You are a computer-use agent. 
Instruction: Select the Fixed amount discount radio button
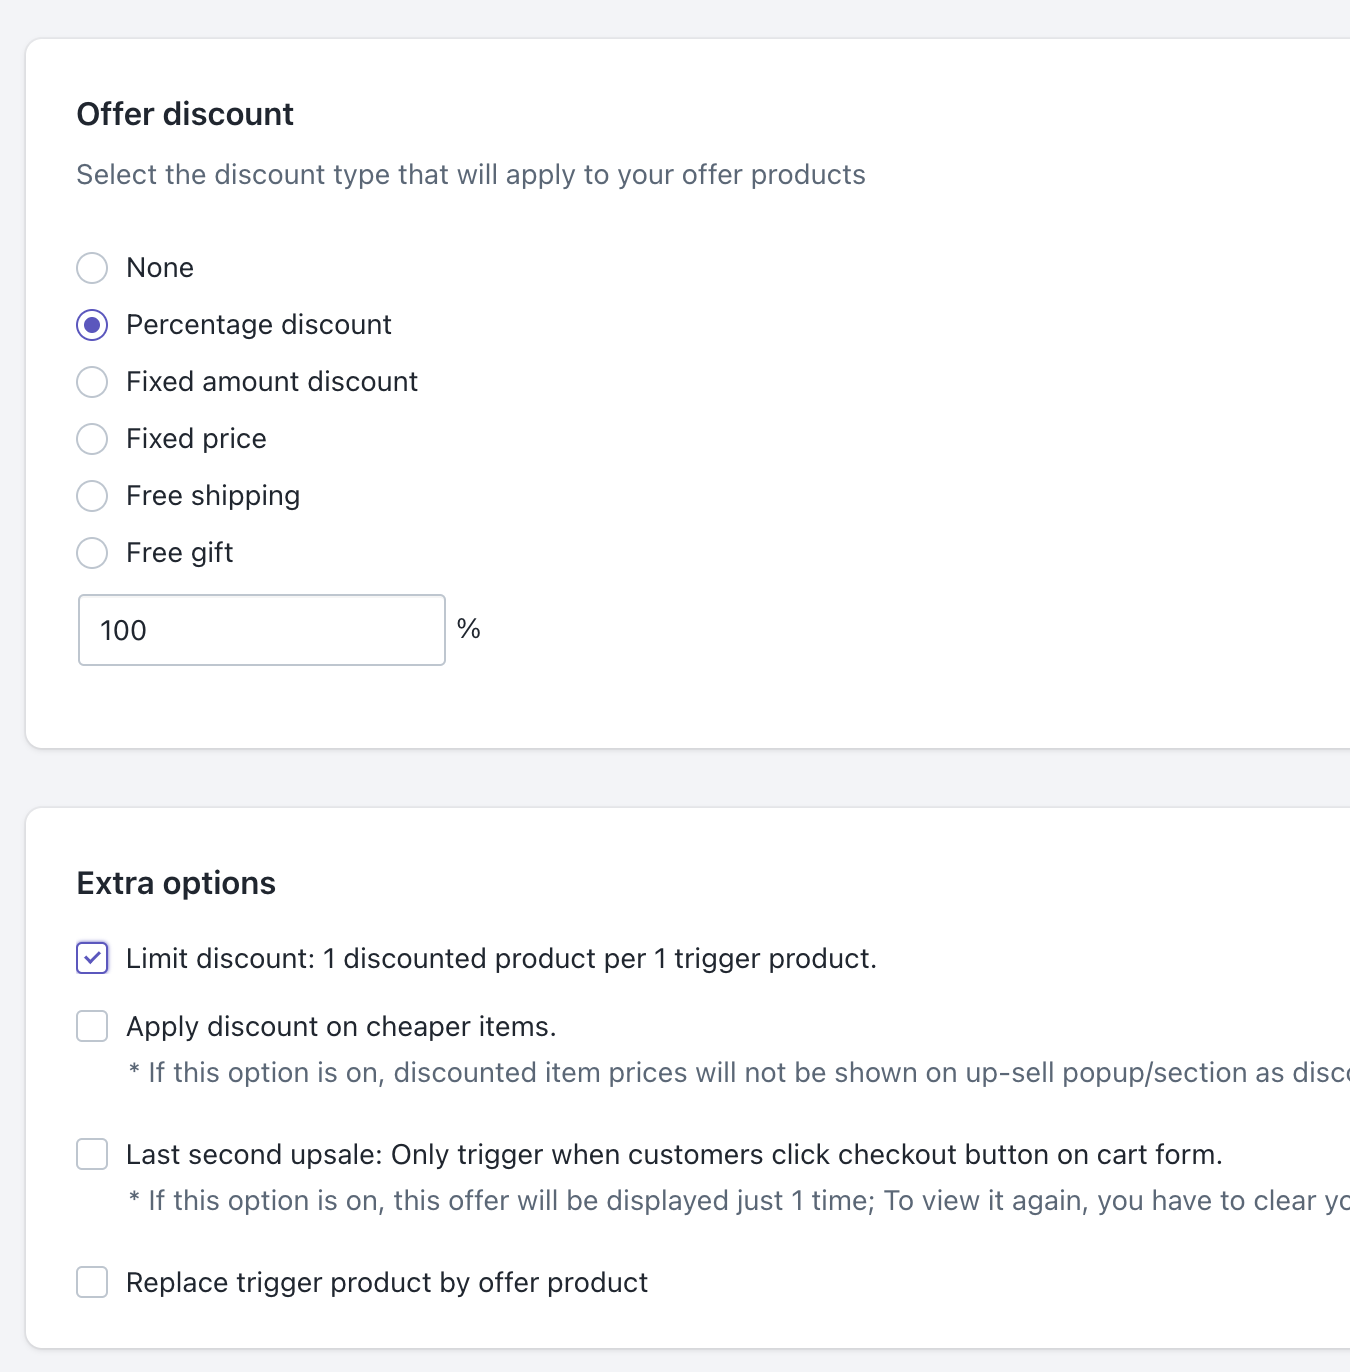(92, 382)
